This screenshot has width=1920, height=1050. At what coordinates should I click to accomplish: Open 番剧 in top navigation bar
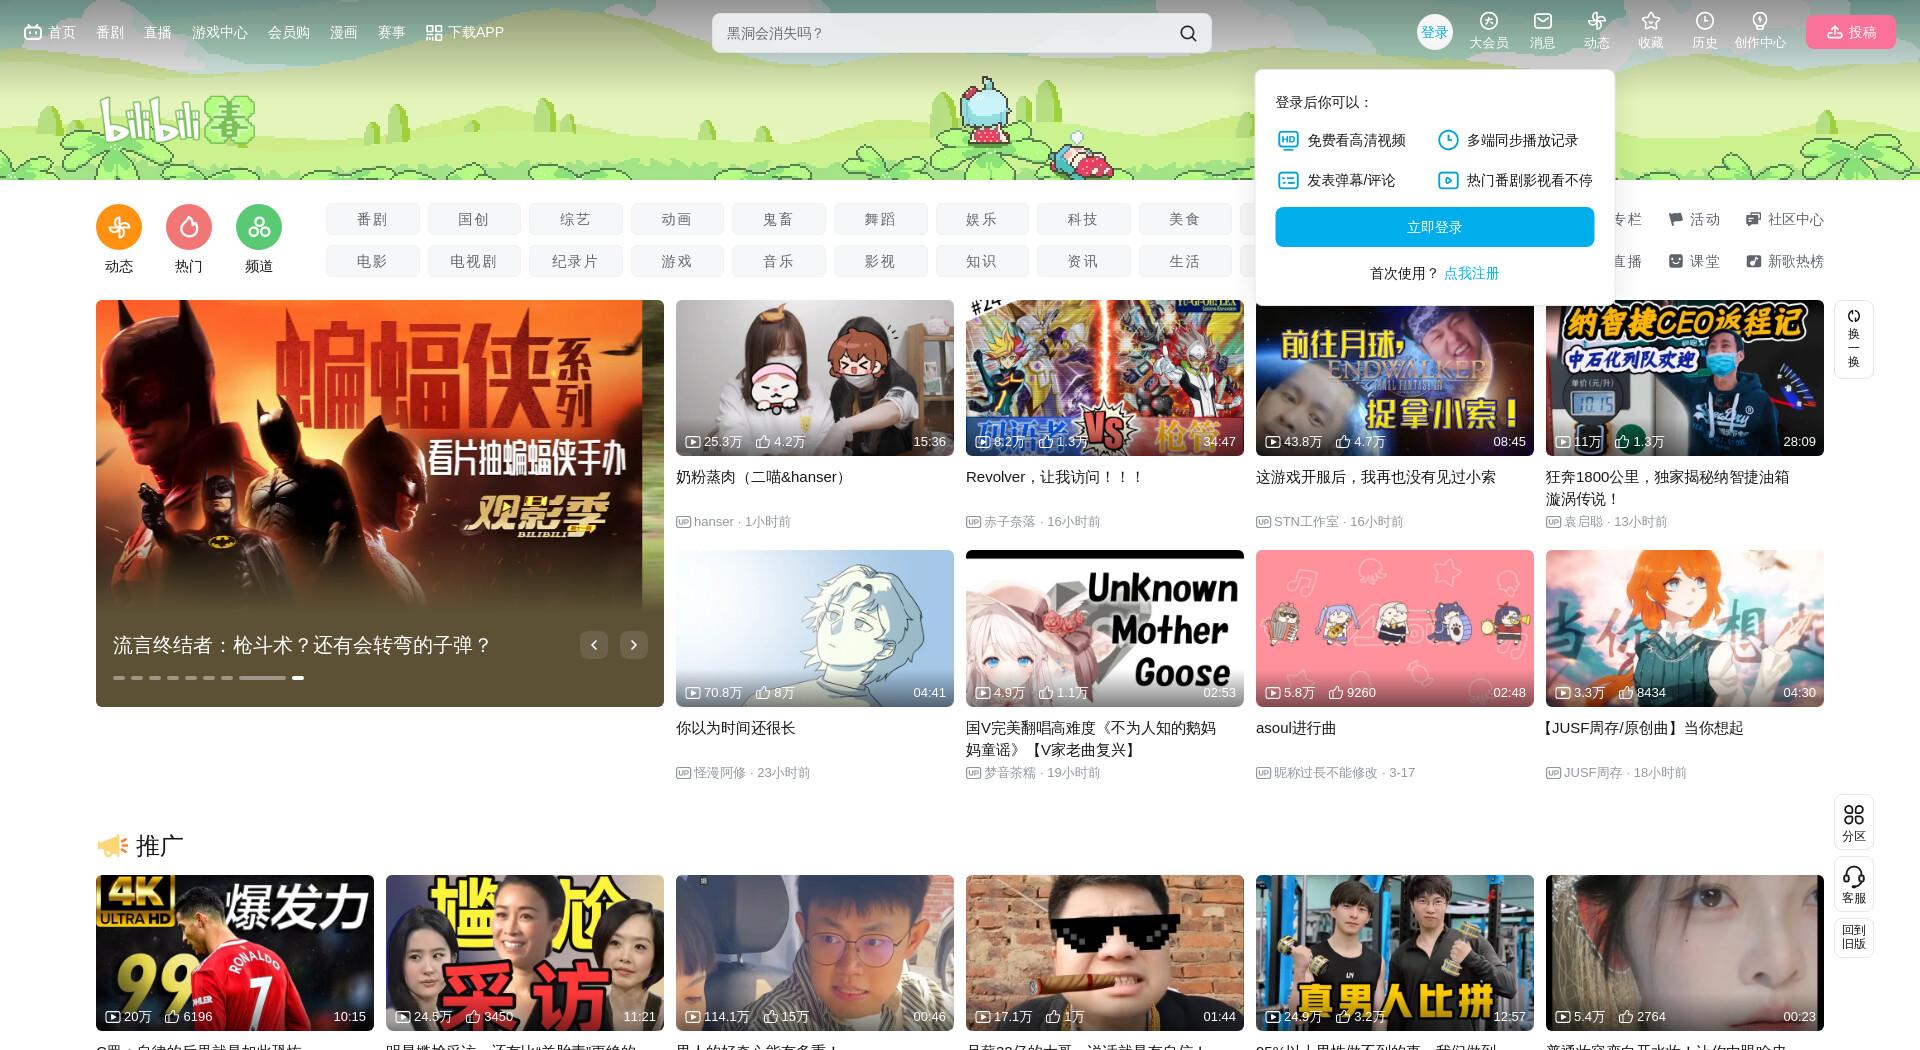pyautogui.click(x=110, y=32)
